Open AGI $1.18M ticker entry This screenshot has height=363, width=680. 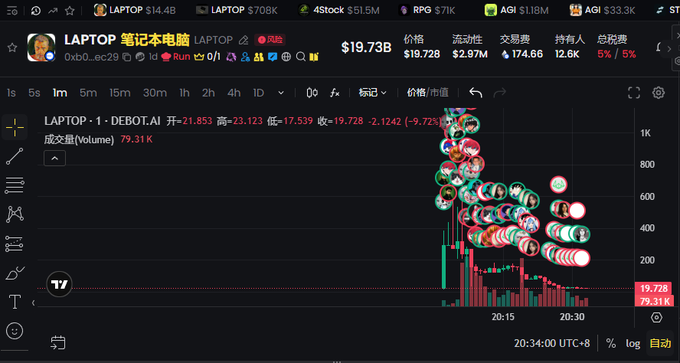pyautogui.click(x=517, y=10)
